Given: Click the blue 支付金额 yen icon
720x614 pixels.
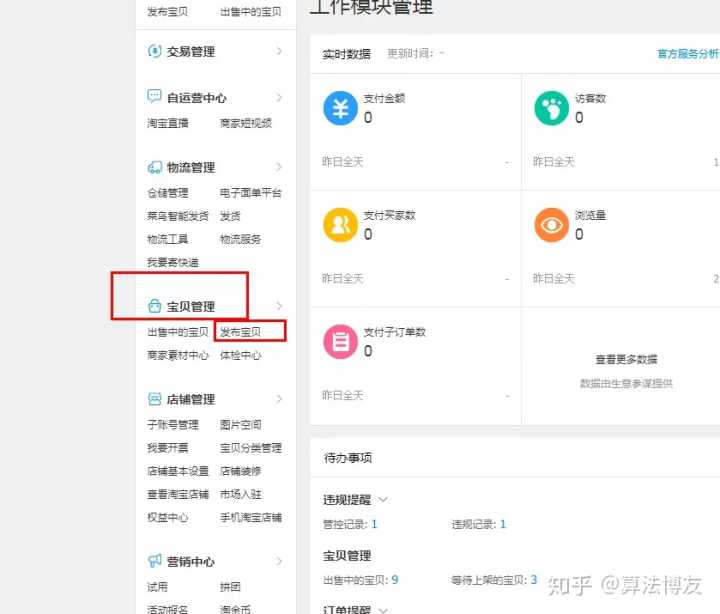Looking at the screenshot, I should tap(340, 108).
